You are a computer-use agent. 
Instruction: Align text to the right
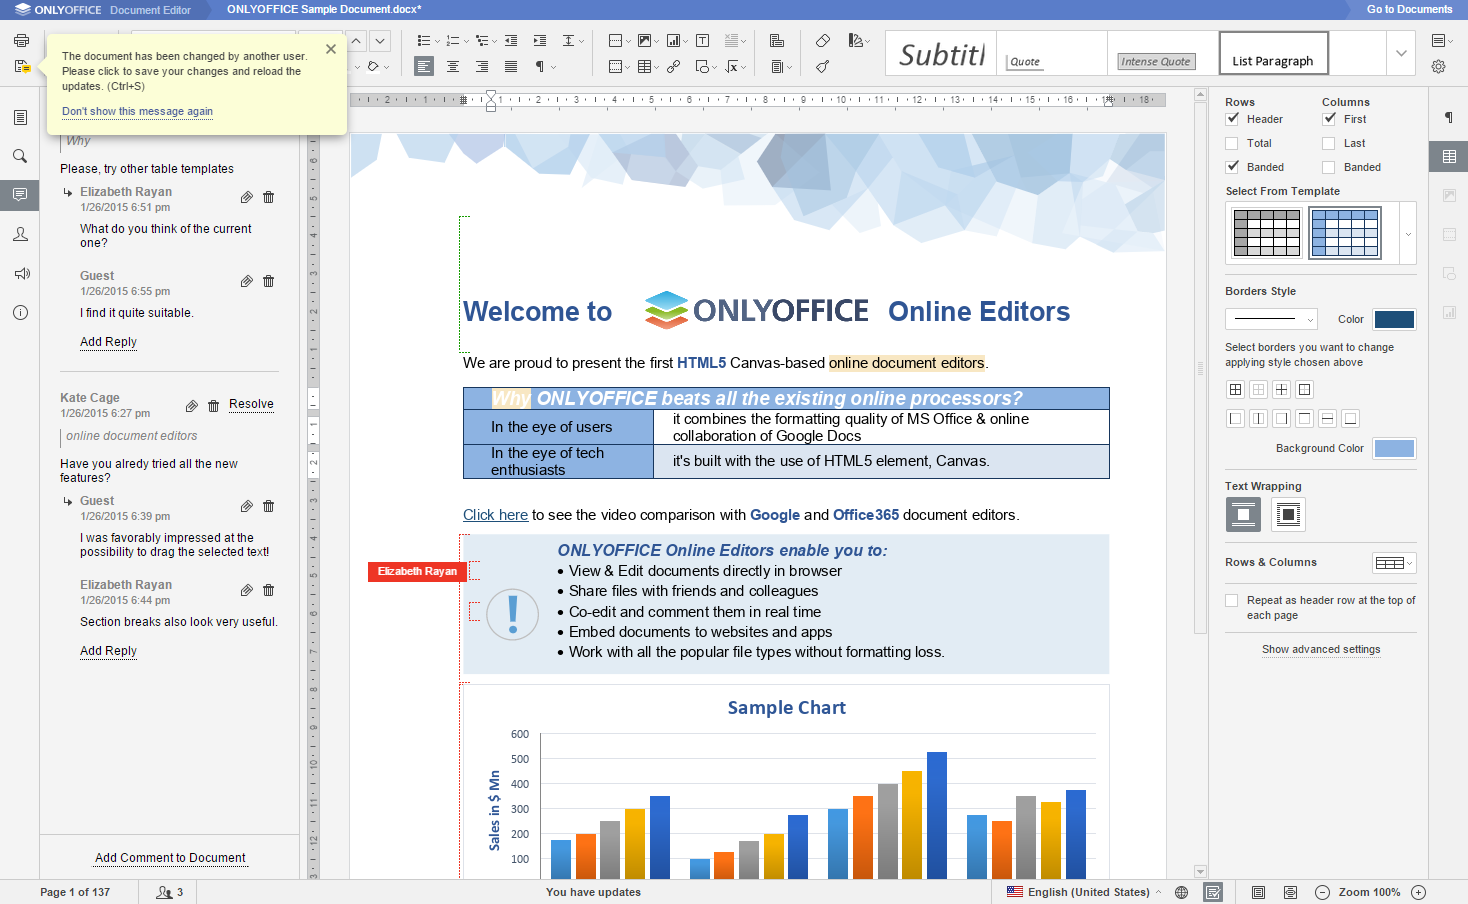tap(482, 67)
